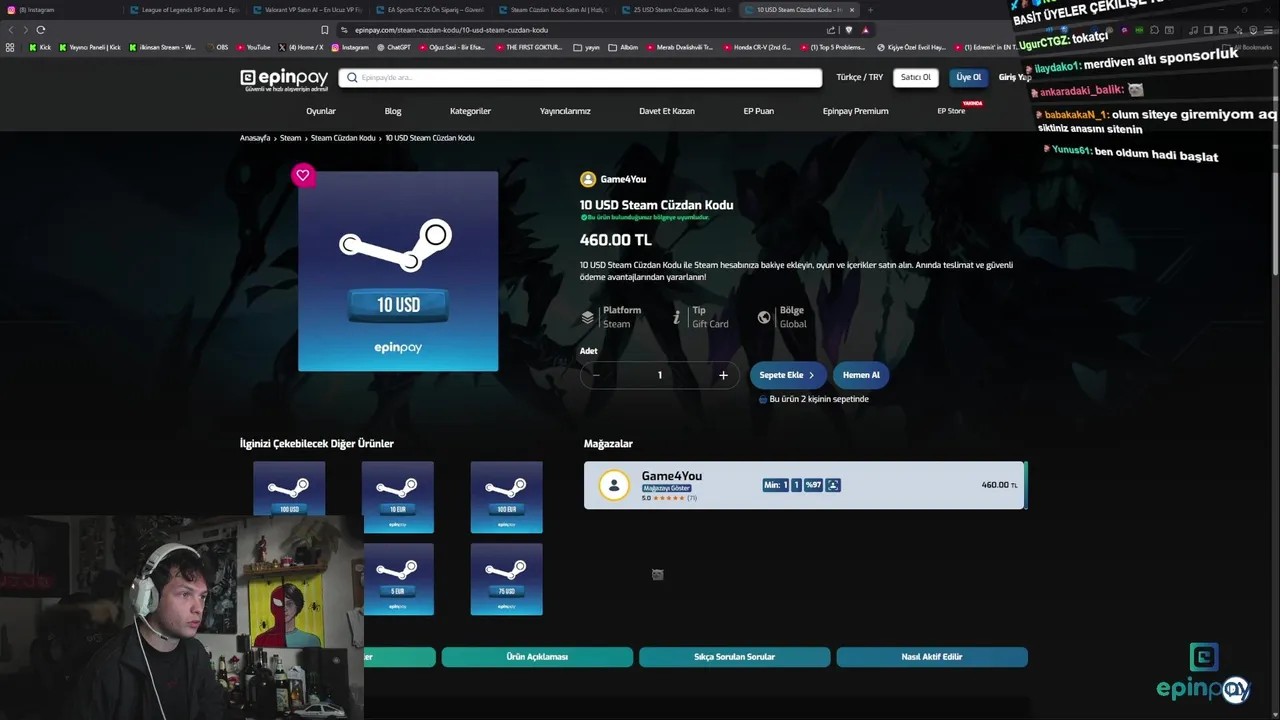Open EP Store menu item

click(x=951, y=111)
